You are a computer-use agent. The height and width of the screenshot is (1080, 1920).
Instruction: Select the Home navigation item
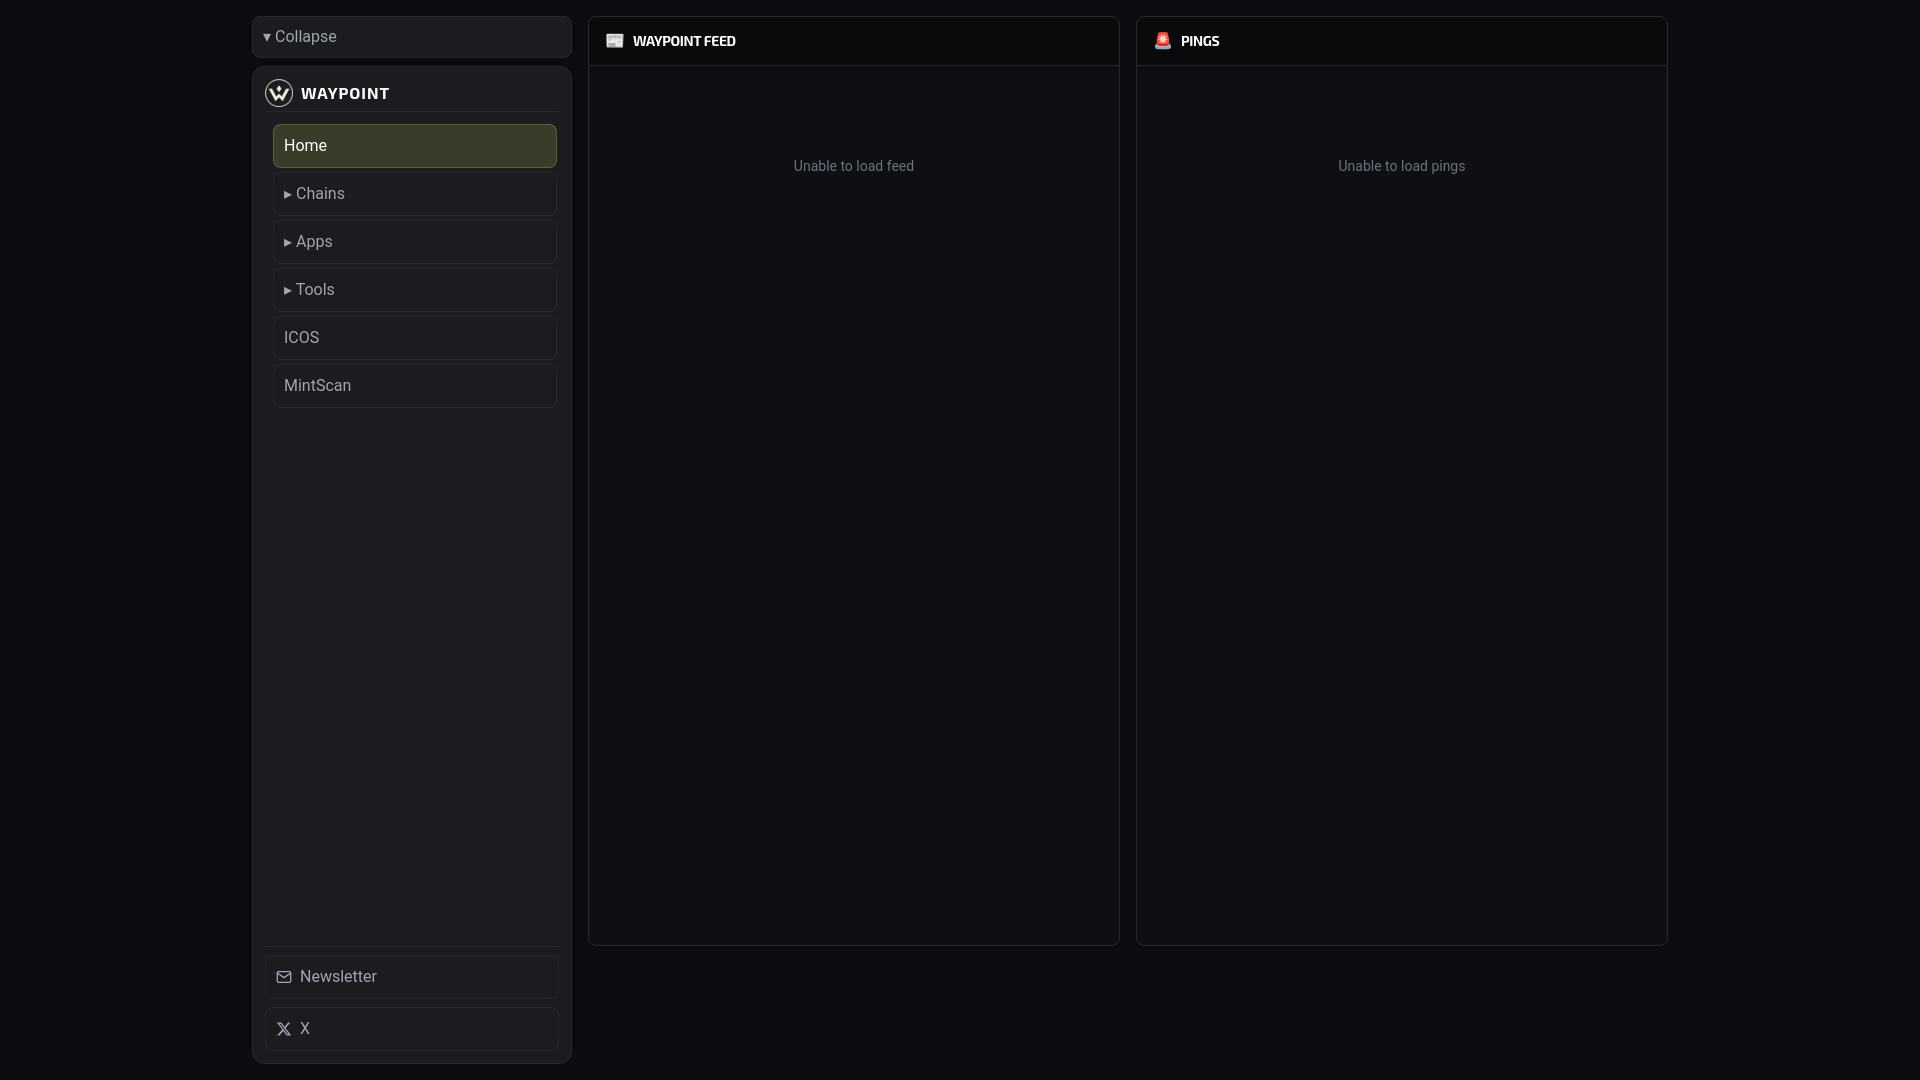pos(415,146)
